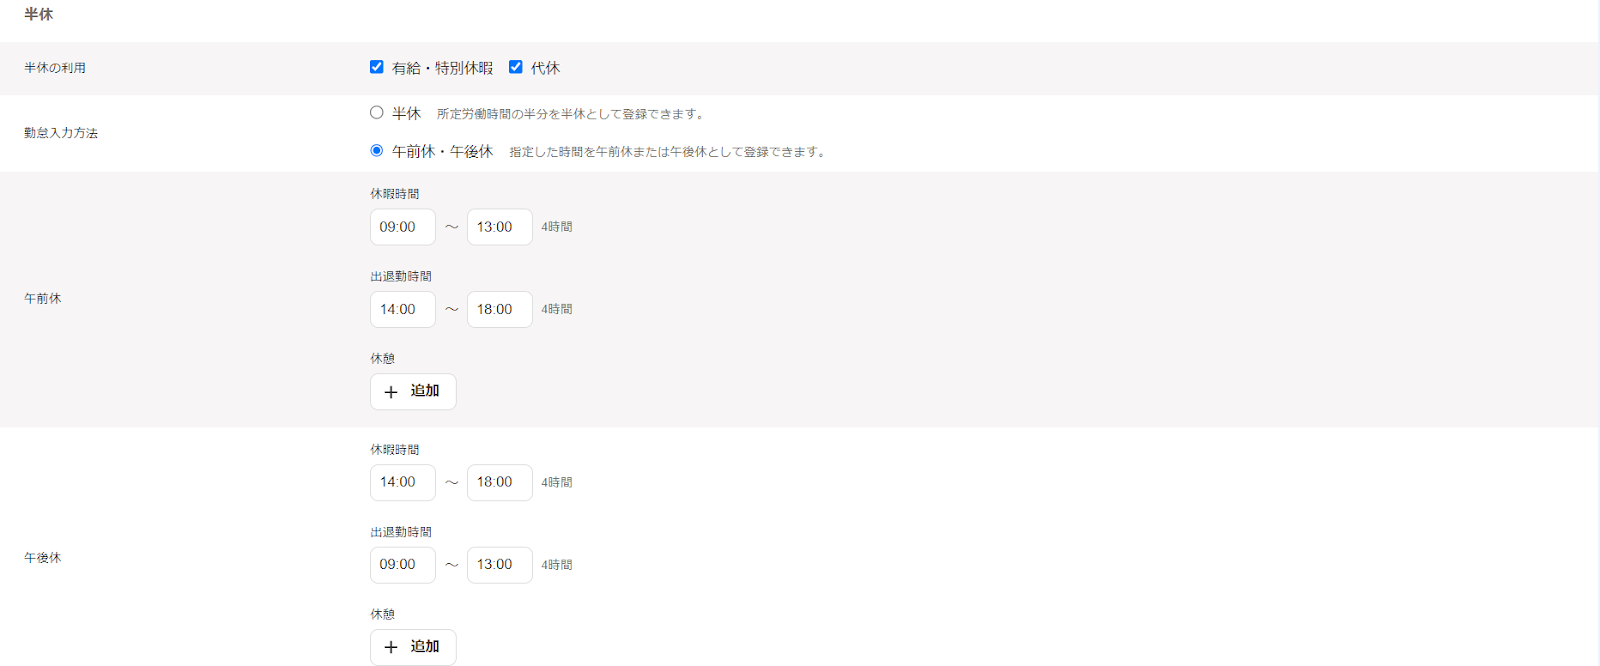Viewport: 1600px width, 666px height.
Task: Uncheck the 代休 checkbox
Action: [516, 67]
